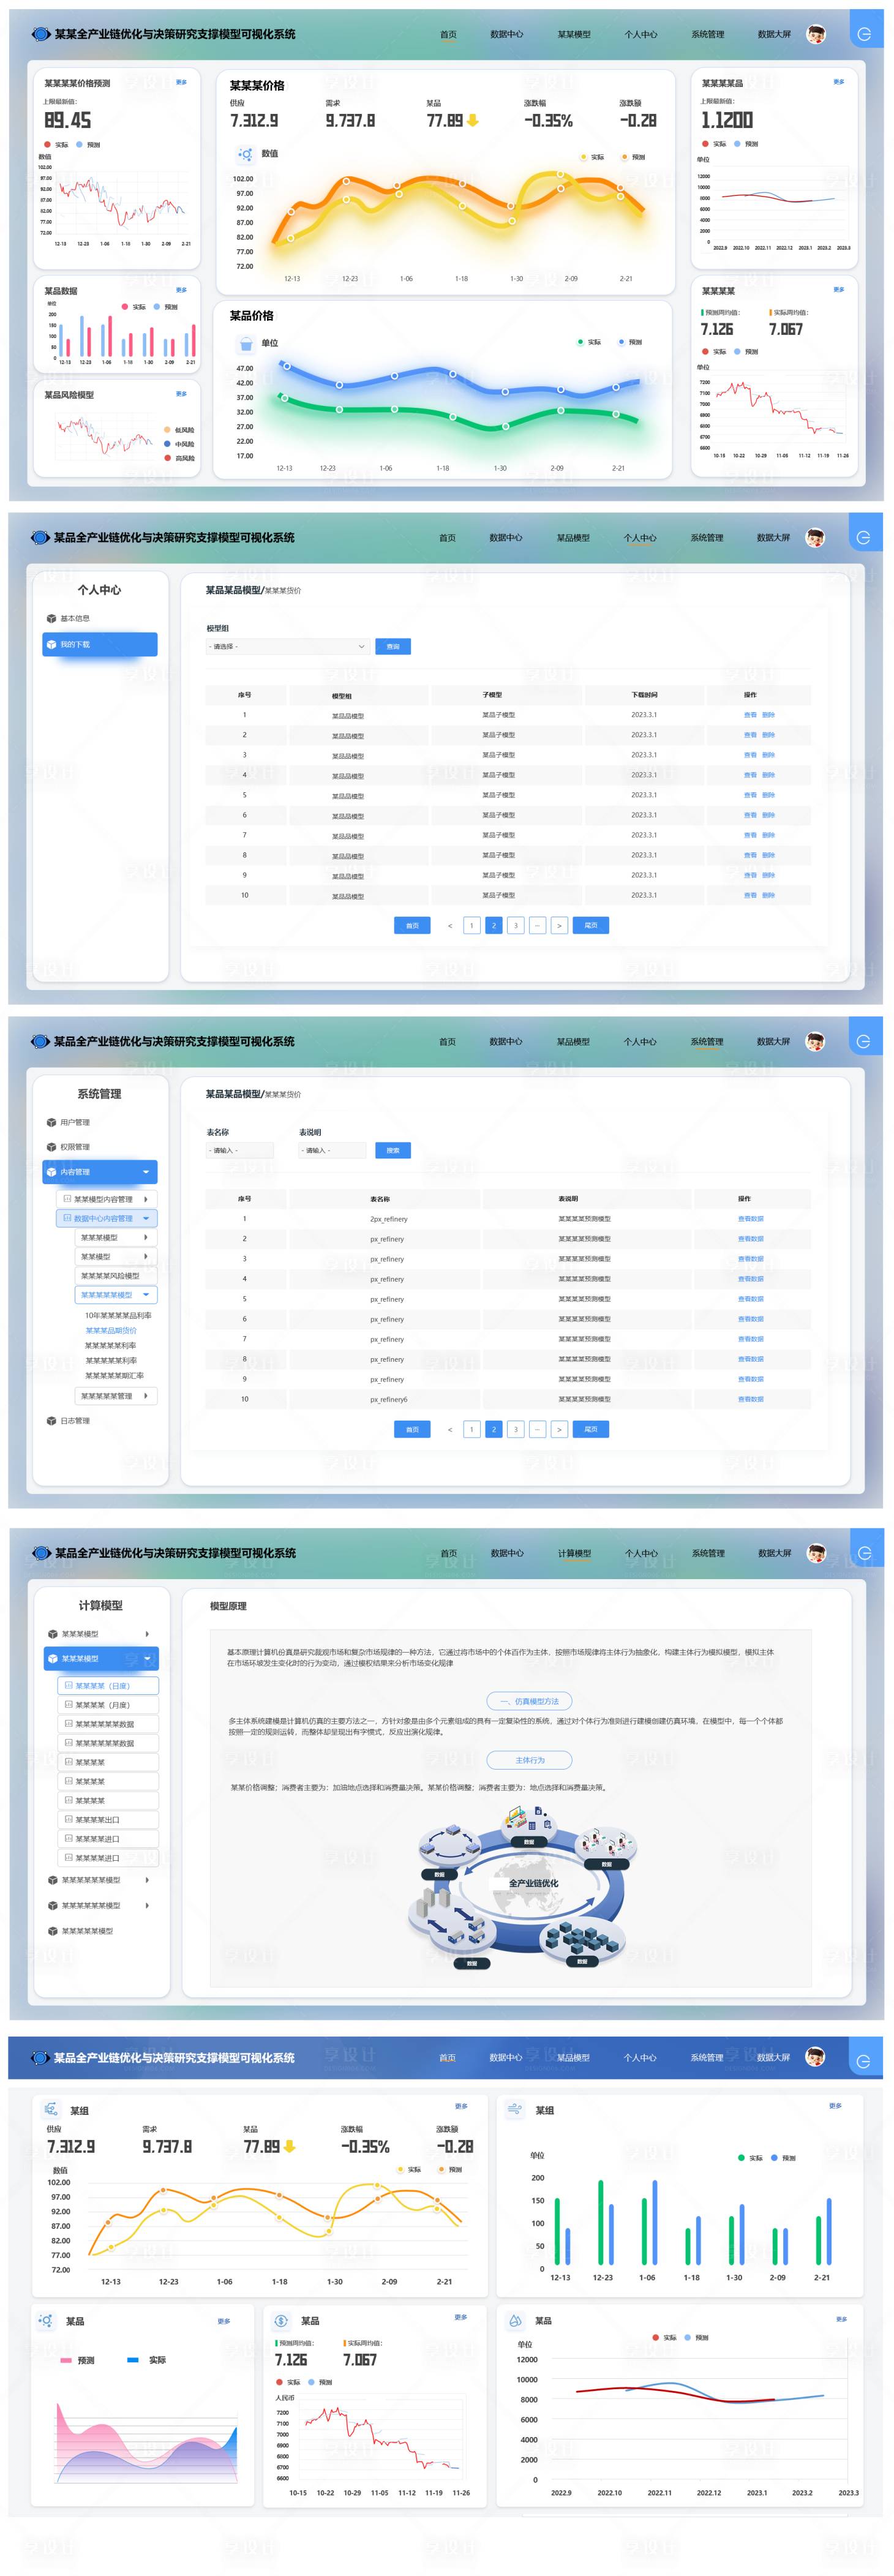Click 尾页 pagination button on system management page
The height and width of the screenshot is (2576, 894).
[591, 1429]
